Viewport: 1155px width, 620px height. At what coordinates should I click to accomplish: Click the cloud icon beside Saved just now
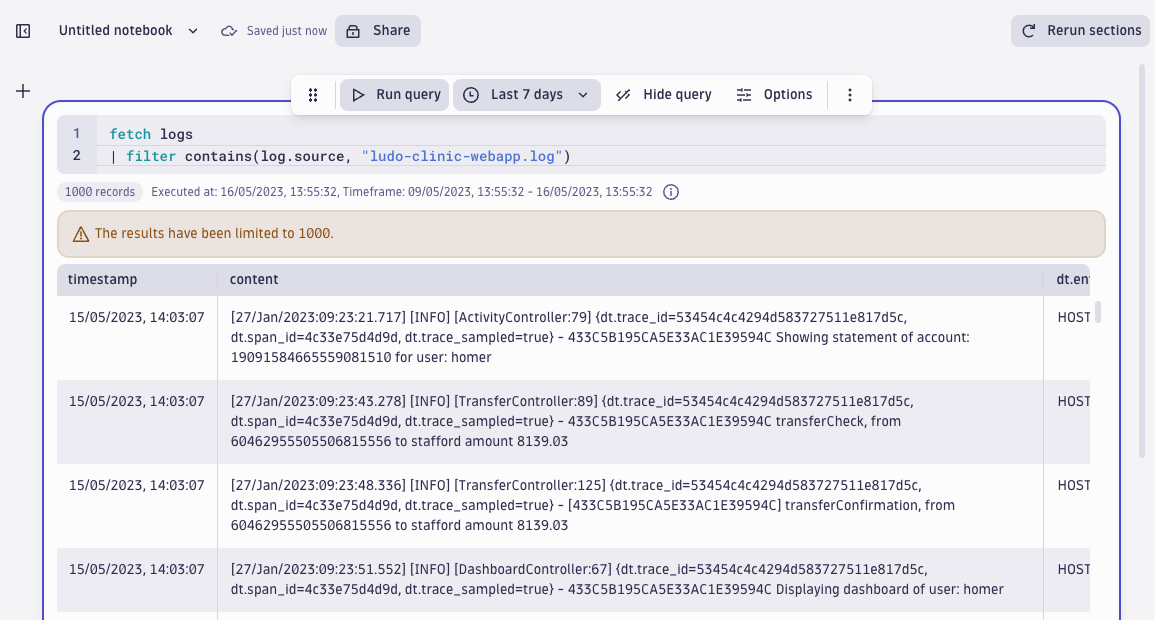(229, 31)
